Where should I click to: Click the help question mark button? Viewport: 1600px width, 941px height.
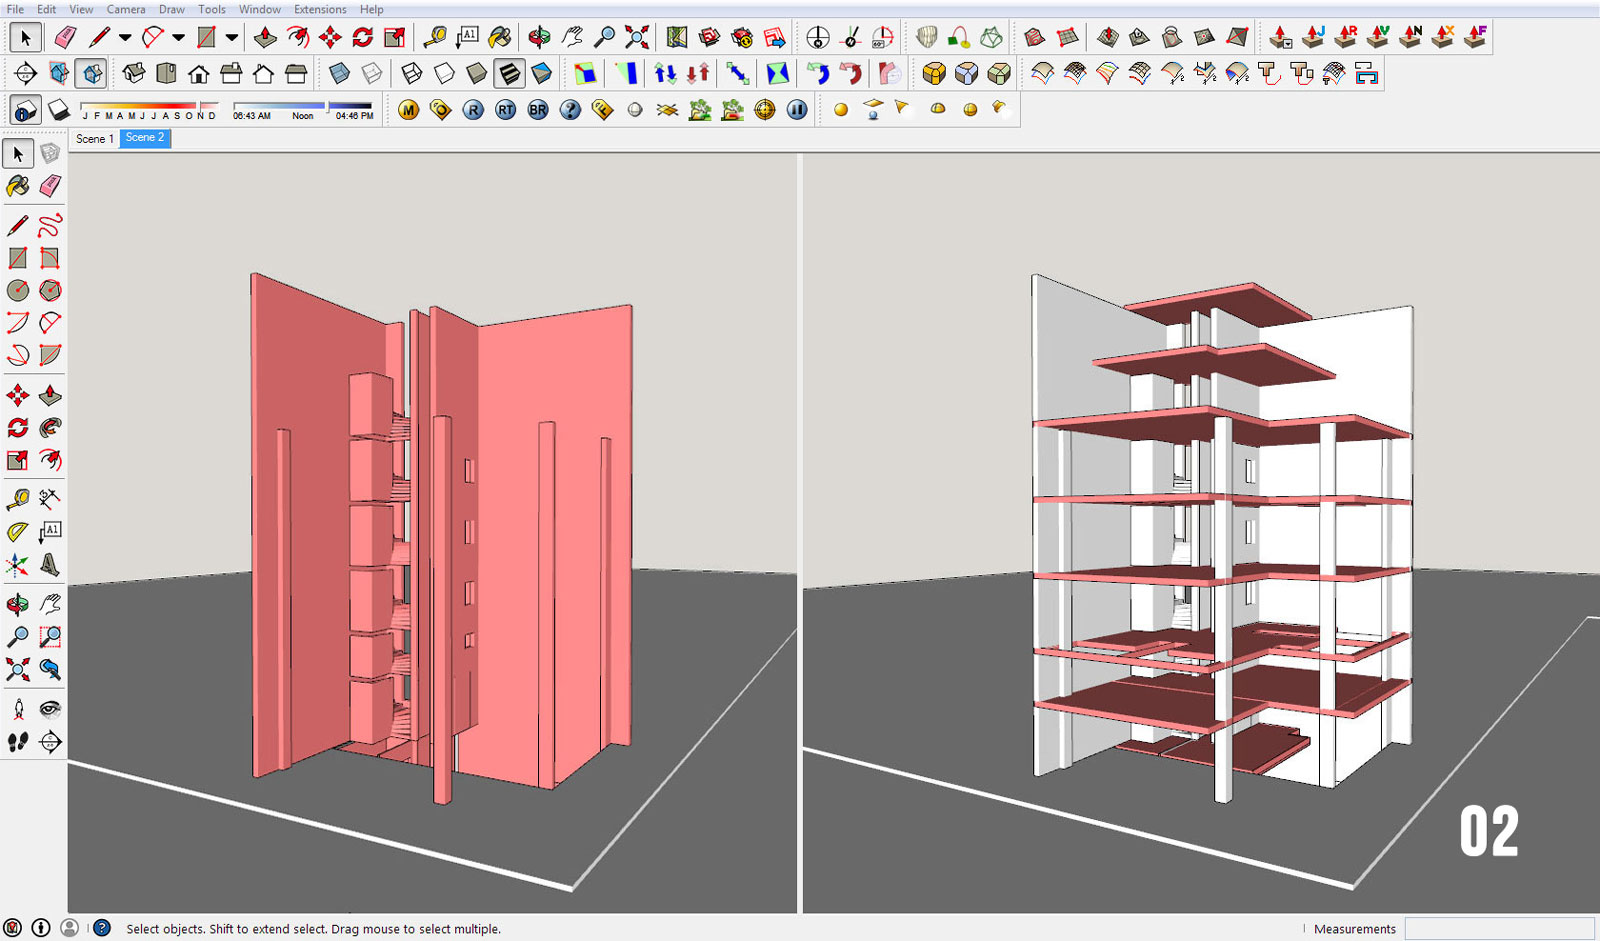coord(102,928)
